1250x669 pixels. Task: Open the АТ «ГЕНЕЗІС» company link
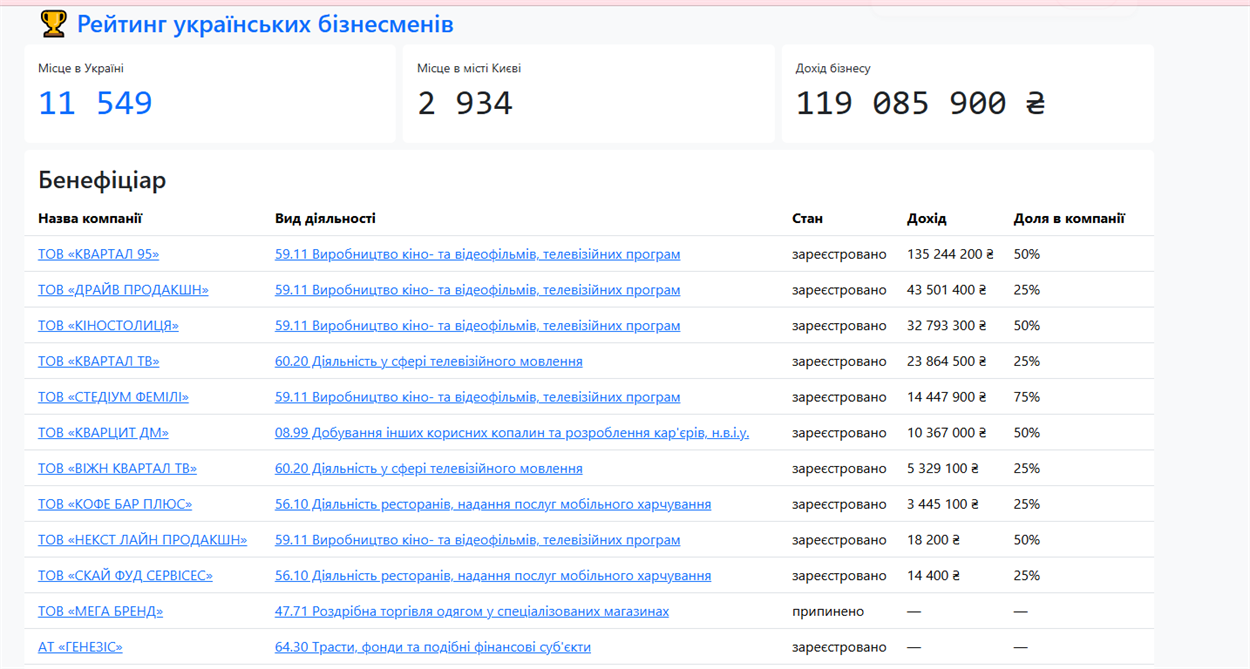click(80, 647)
